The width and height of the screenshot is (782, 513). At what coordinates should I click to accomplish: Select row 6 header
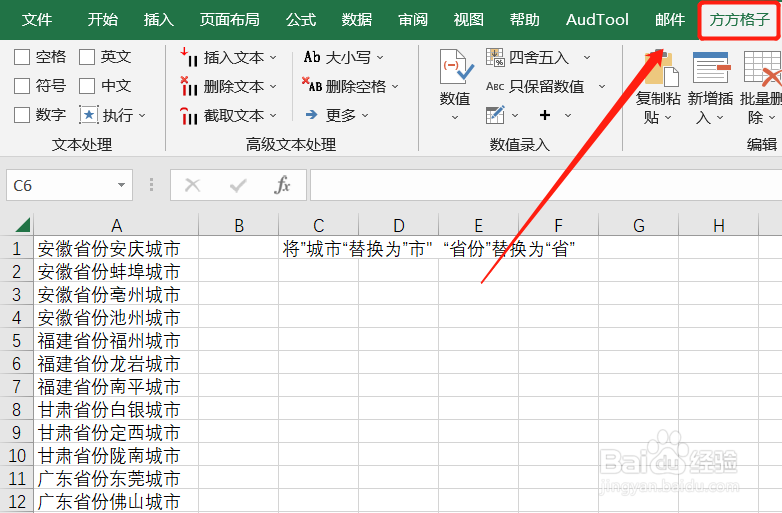[16, 363]
